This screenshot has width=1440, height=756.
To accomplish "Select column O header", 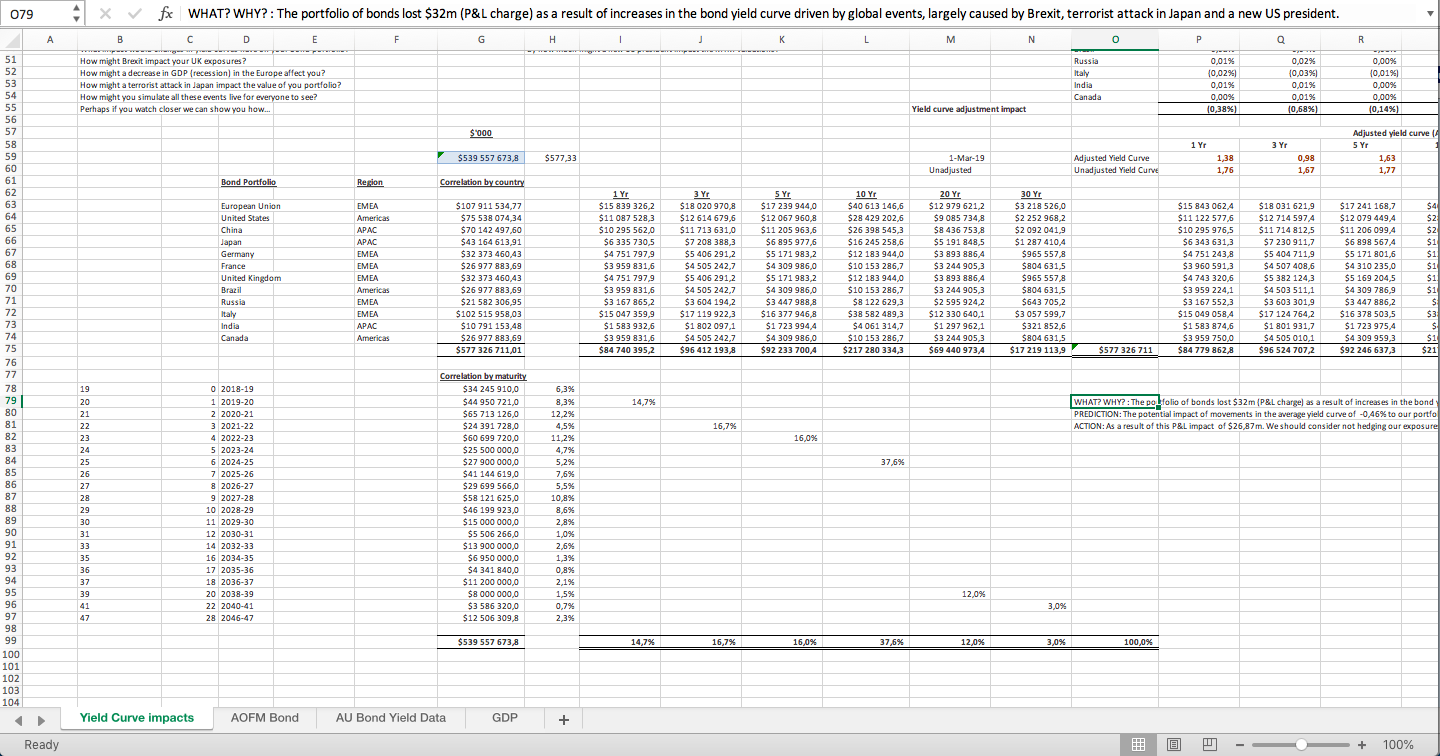I will click(1115, 39).
